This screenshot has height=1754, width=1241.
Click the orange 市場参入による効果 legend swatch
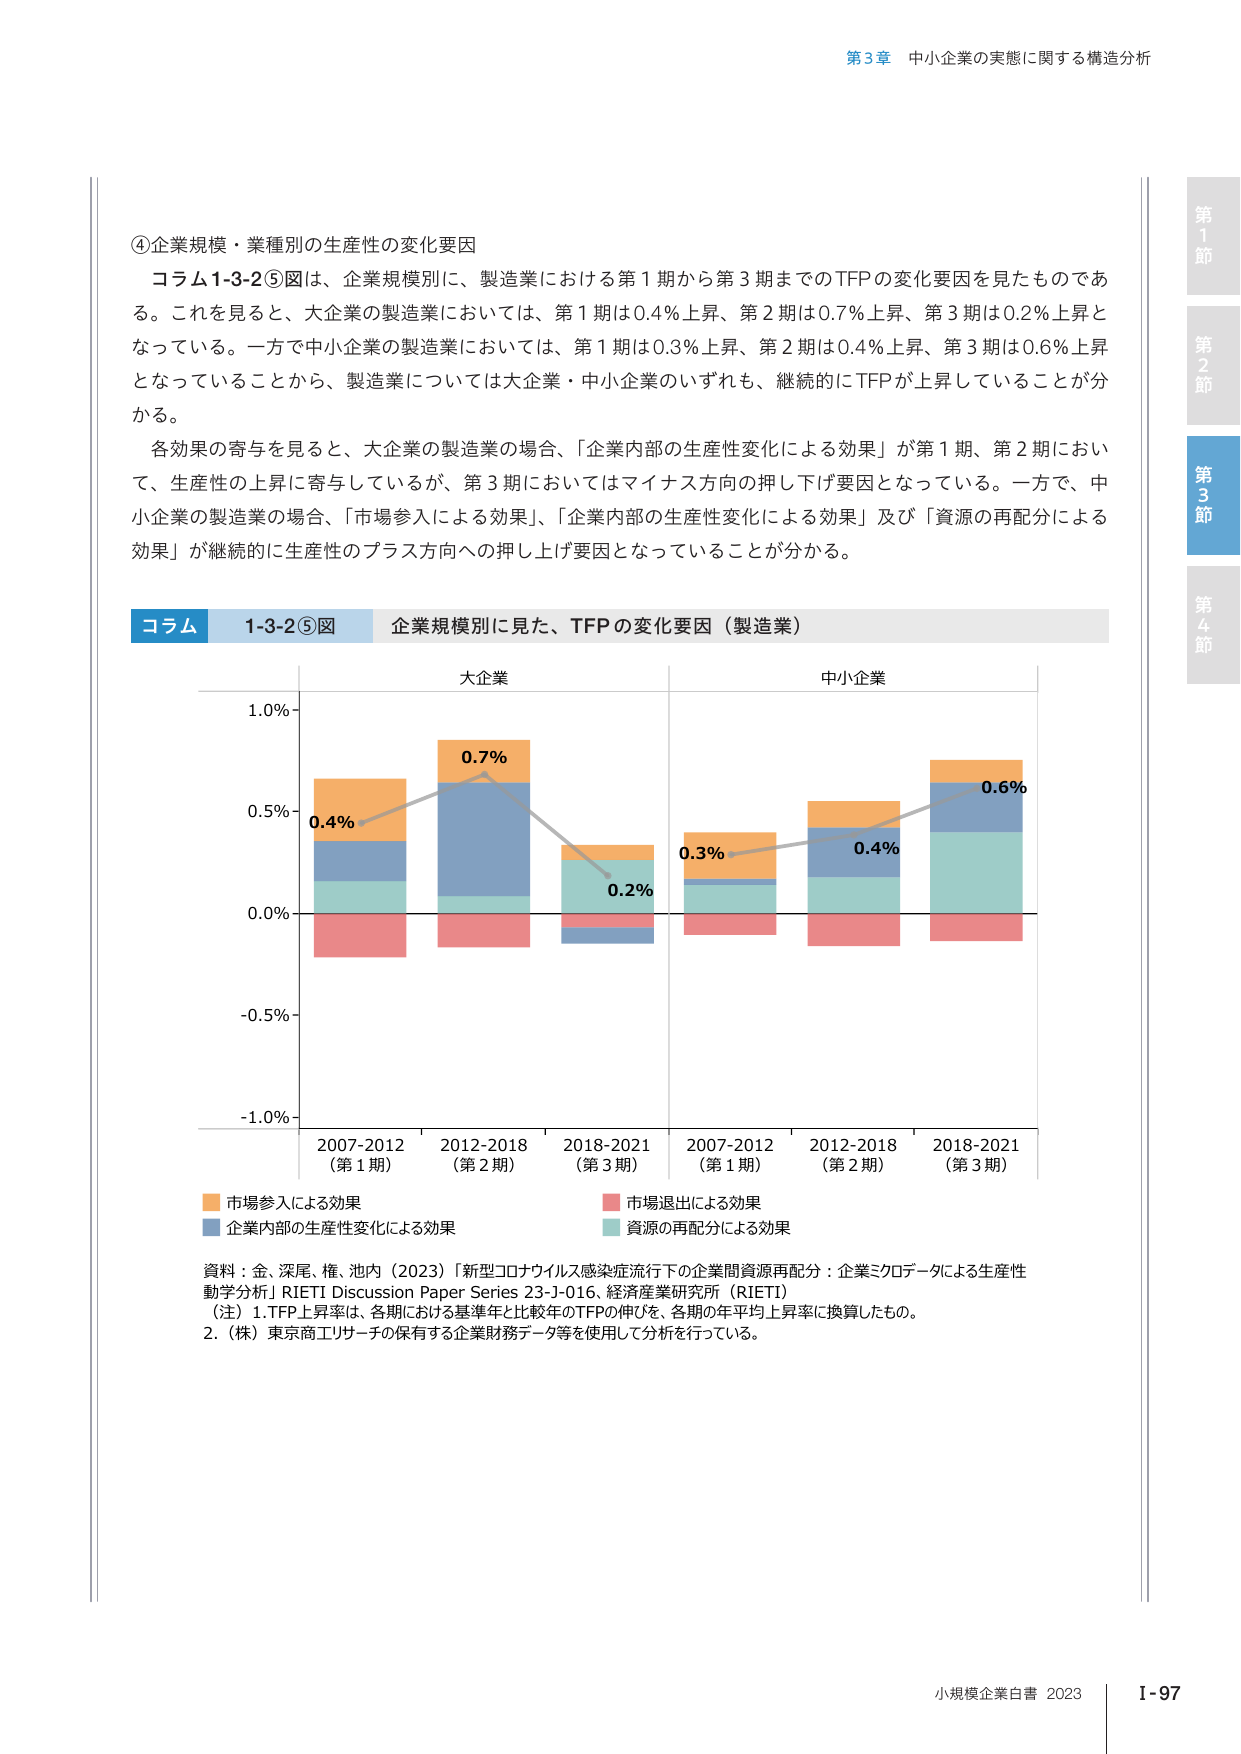[211, 1202]
